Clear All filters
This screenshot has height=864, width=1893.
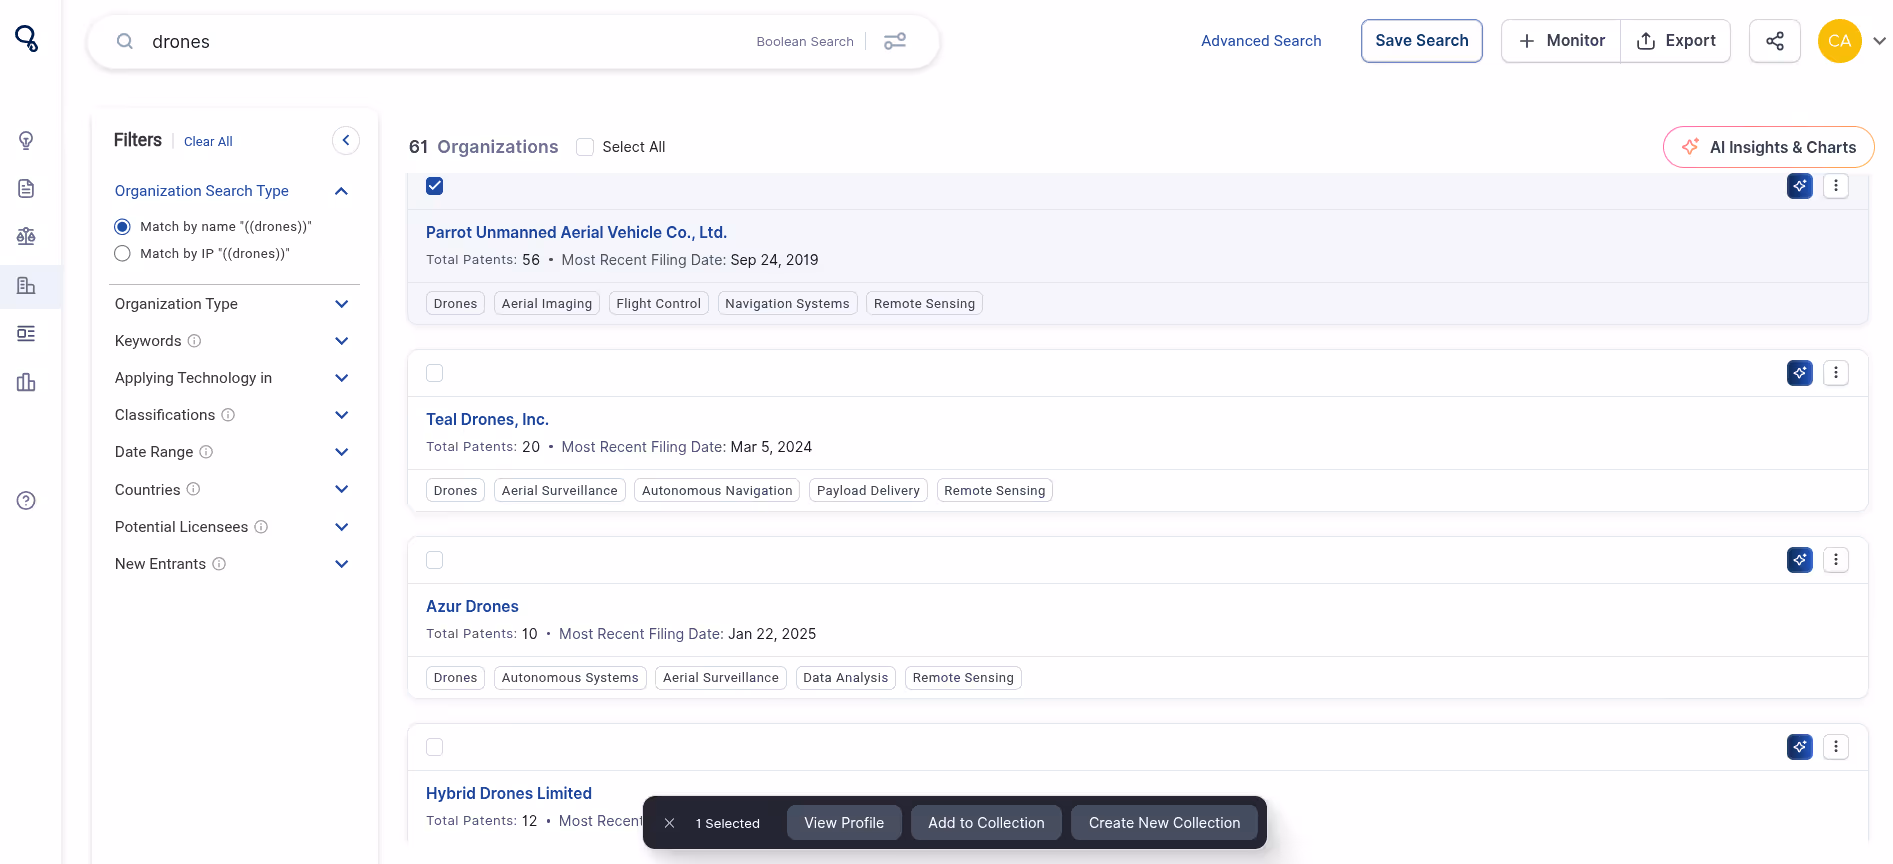tap(208, 142)
